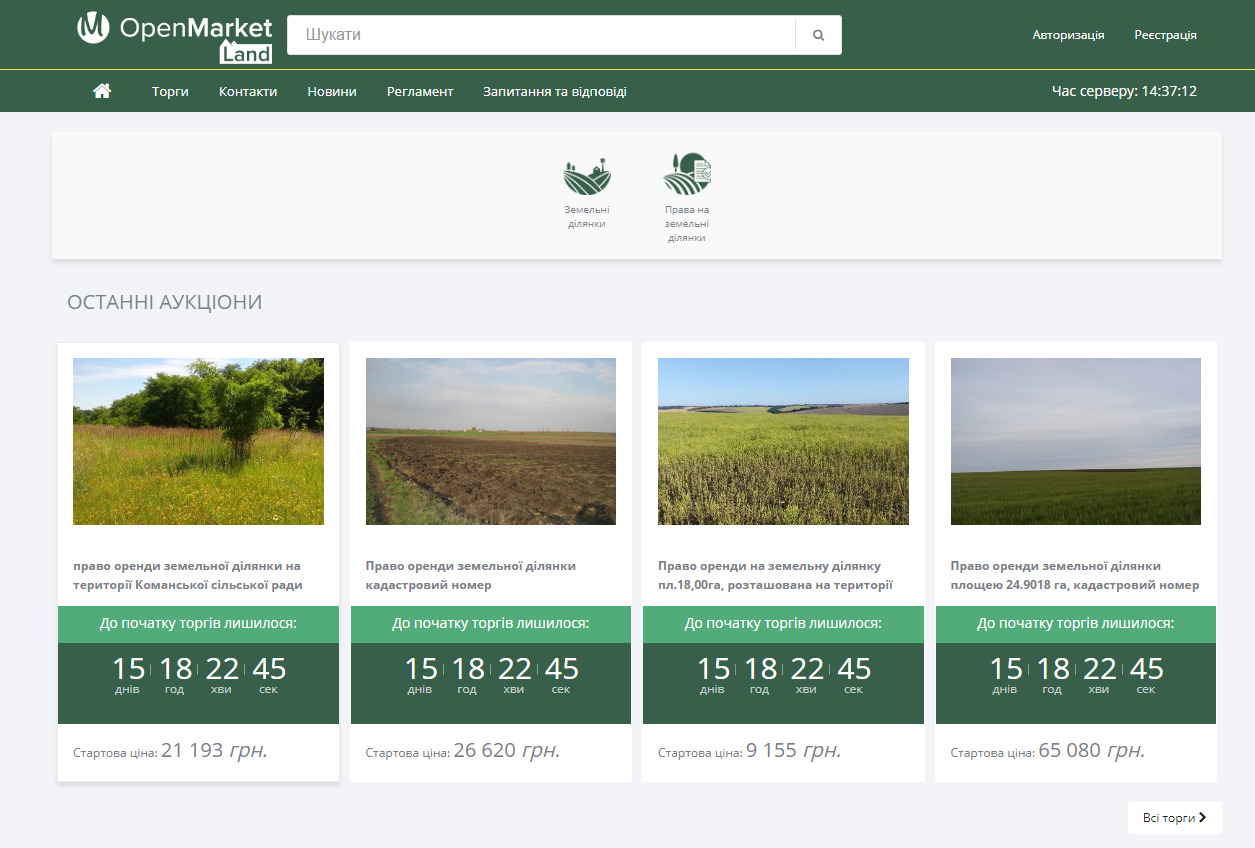Click the OpenMarket Land logo
The height and width of the screenshot is (848, 1255).
(x=175, y=36)
